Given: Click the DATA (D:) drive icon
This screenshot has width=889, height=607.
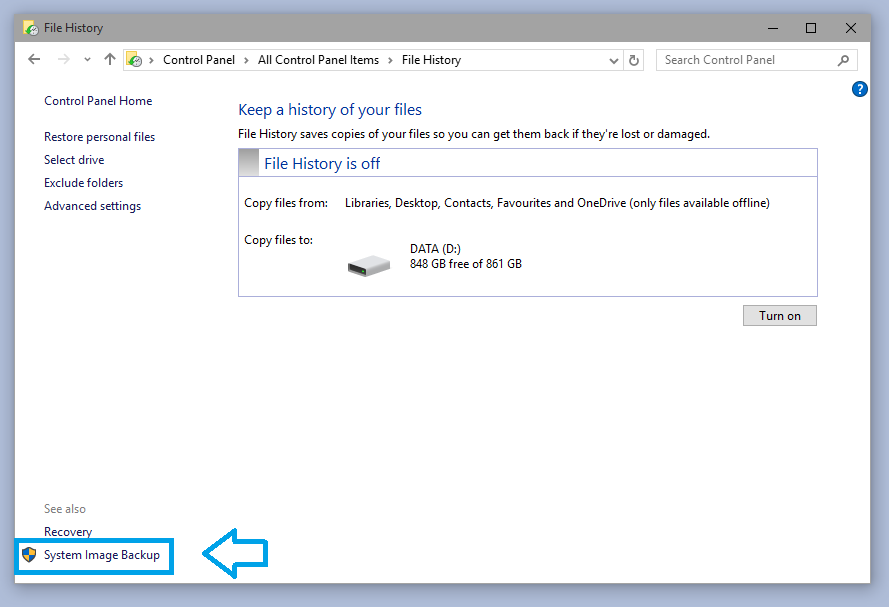Looking at the screenshot, I should tap(369, 265).
